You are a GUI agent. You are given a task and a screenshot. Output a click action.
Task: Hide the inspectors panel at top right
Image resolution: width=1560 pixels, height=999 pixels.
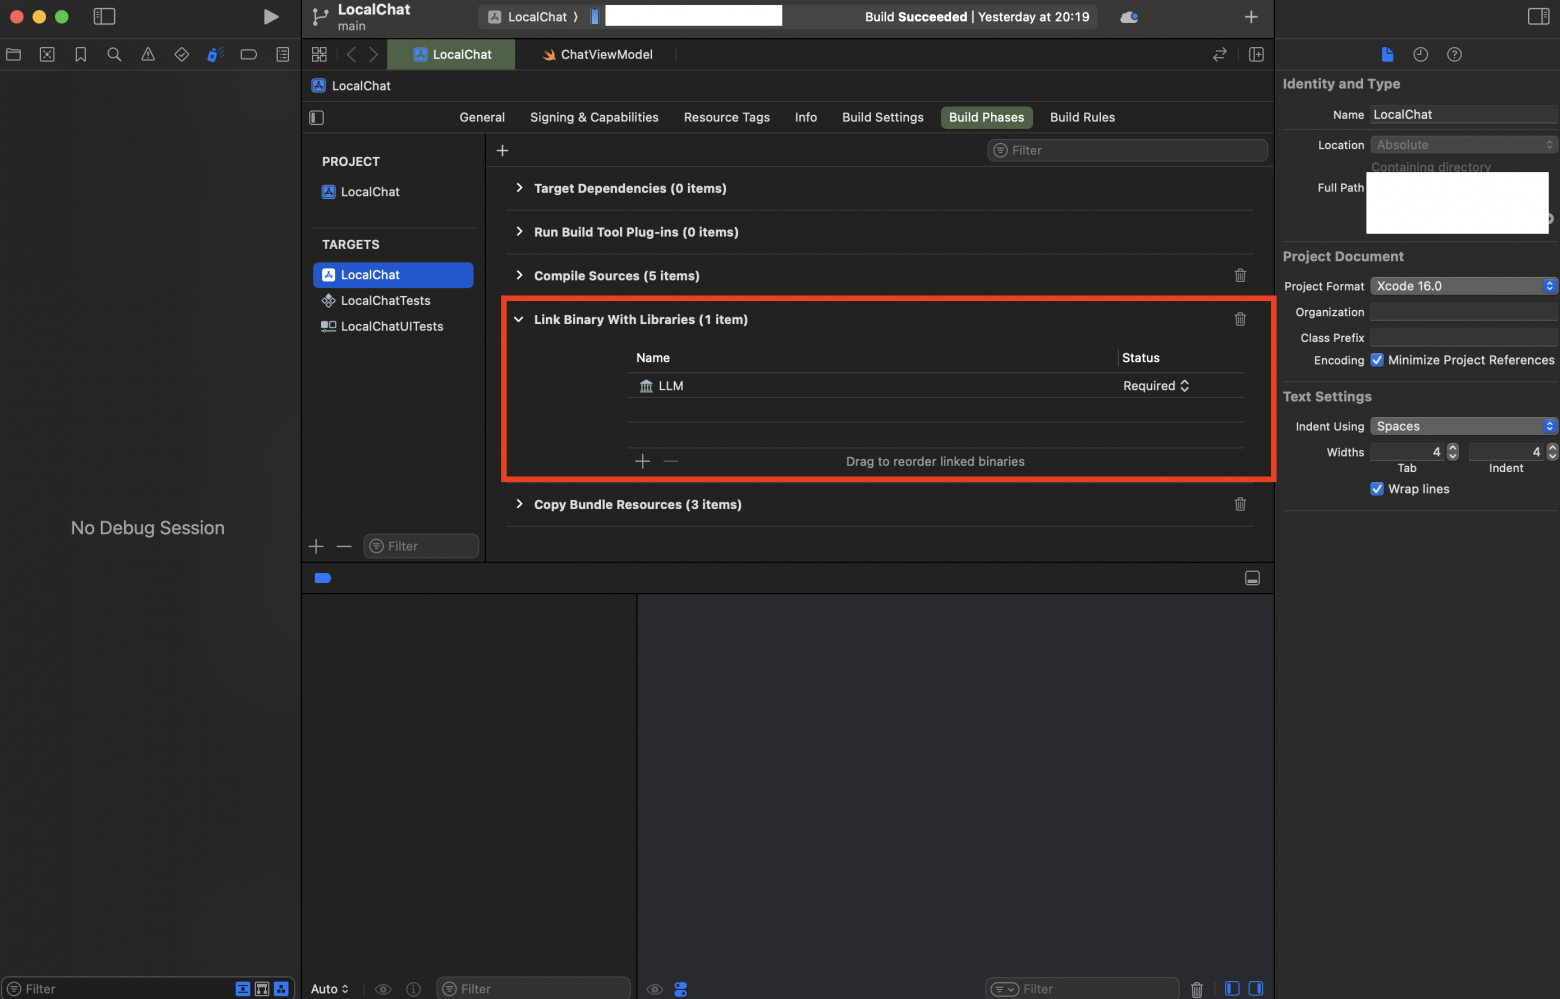click(x=1538, y=17)
